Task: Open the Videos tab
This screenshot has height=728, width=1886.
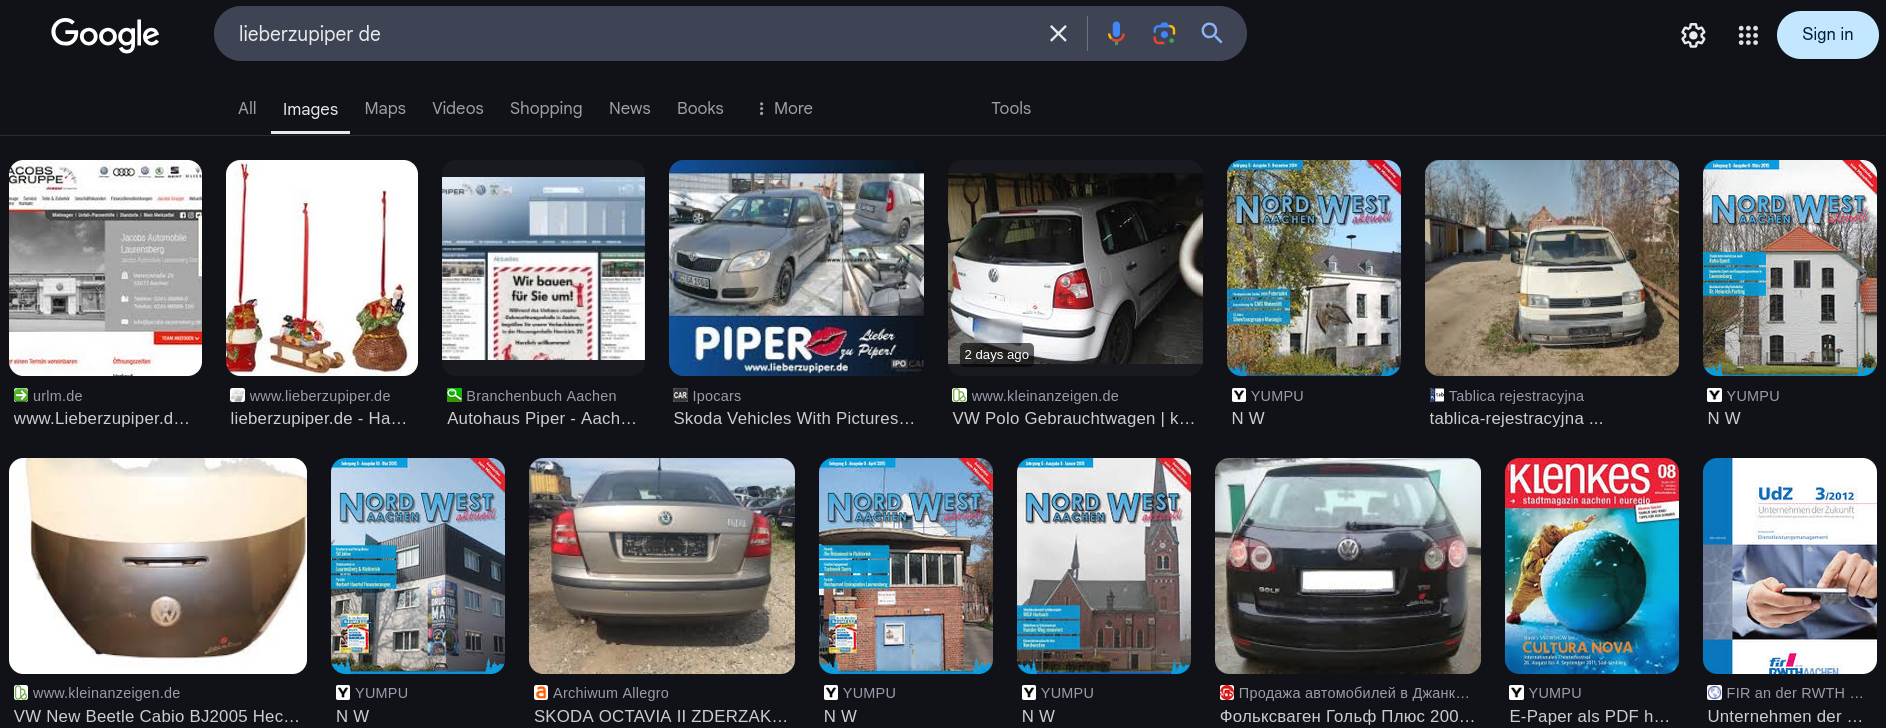Action: coord(457,108)
